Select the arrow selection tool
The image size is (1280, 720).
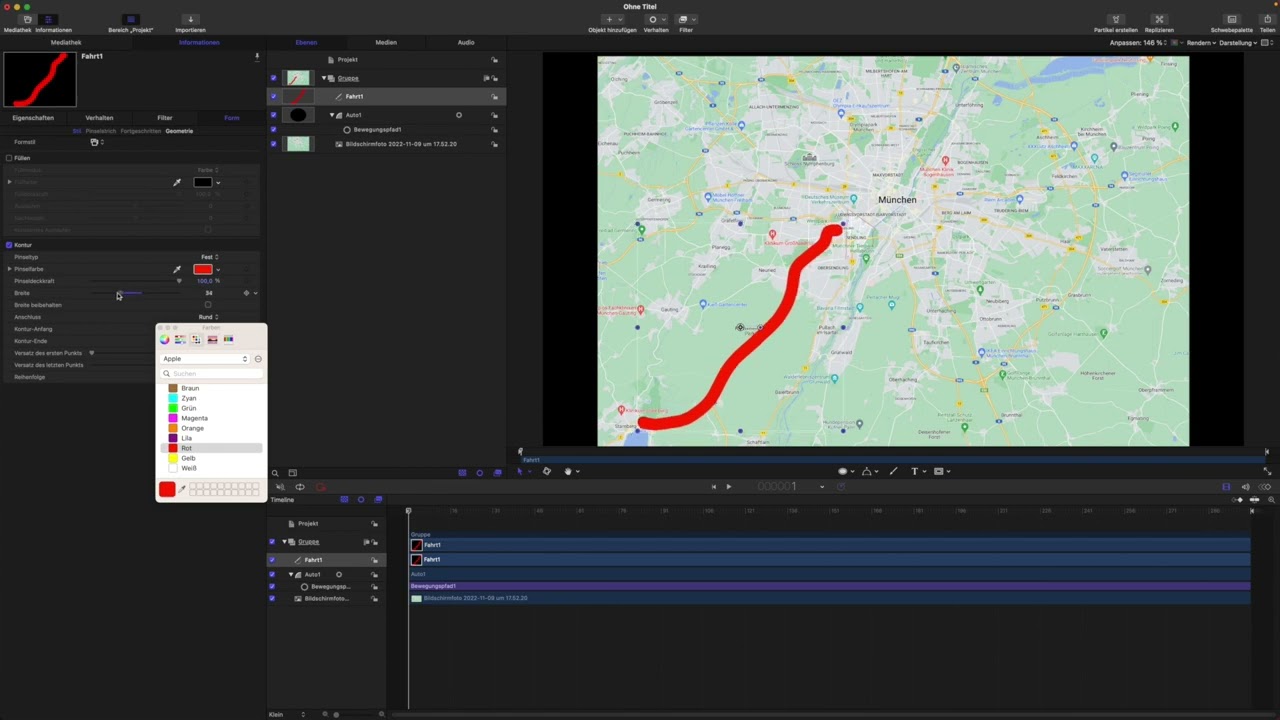(x=519, y=471)
